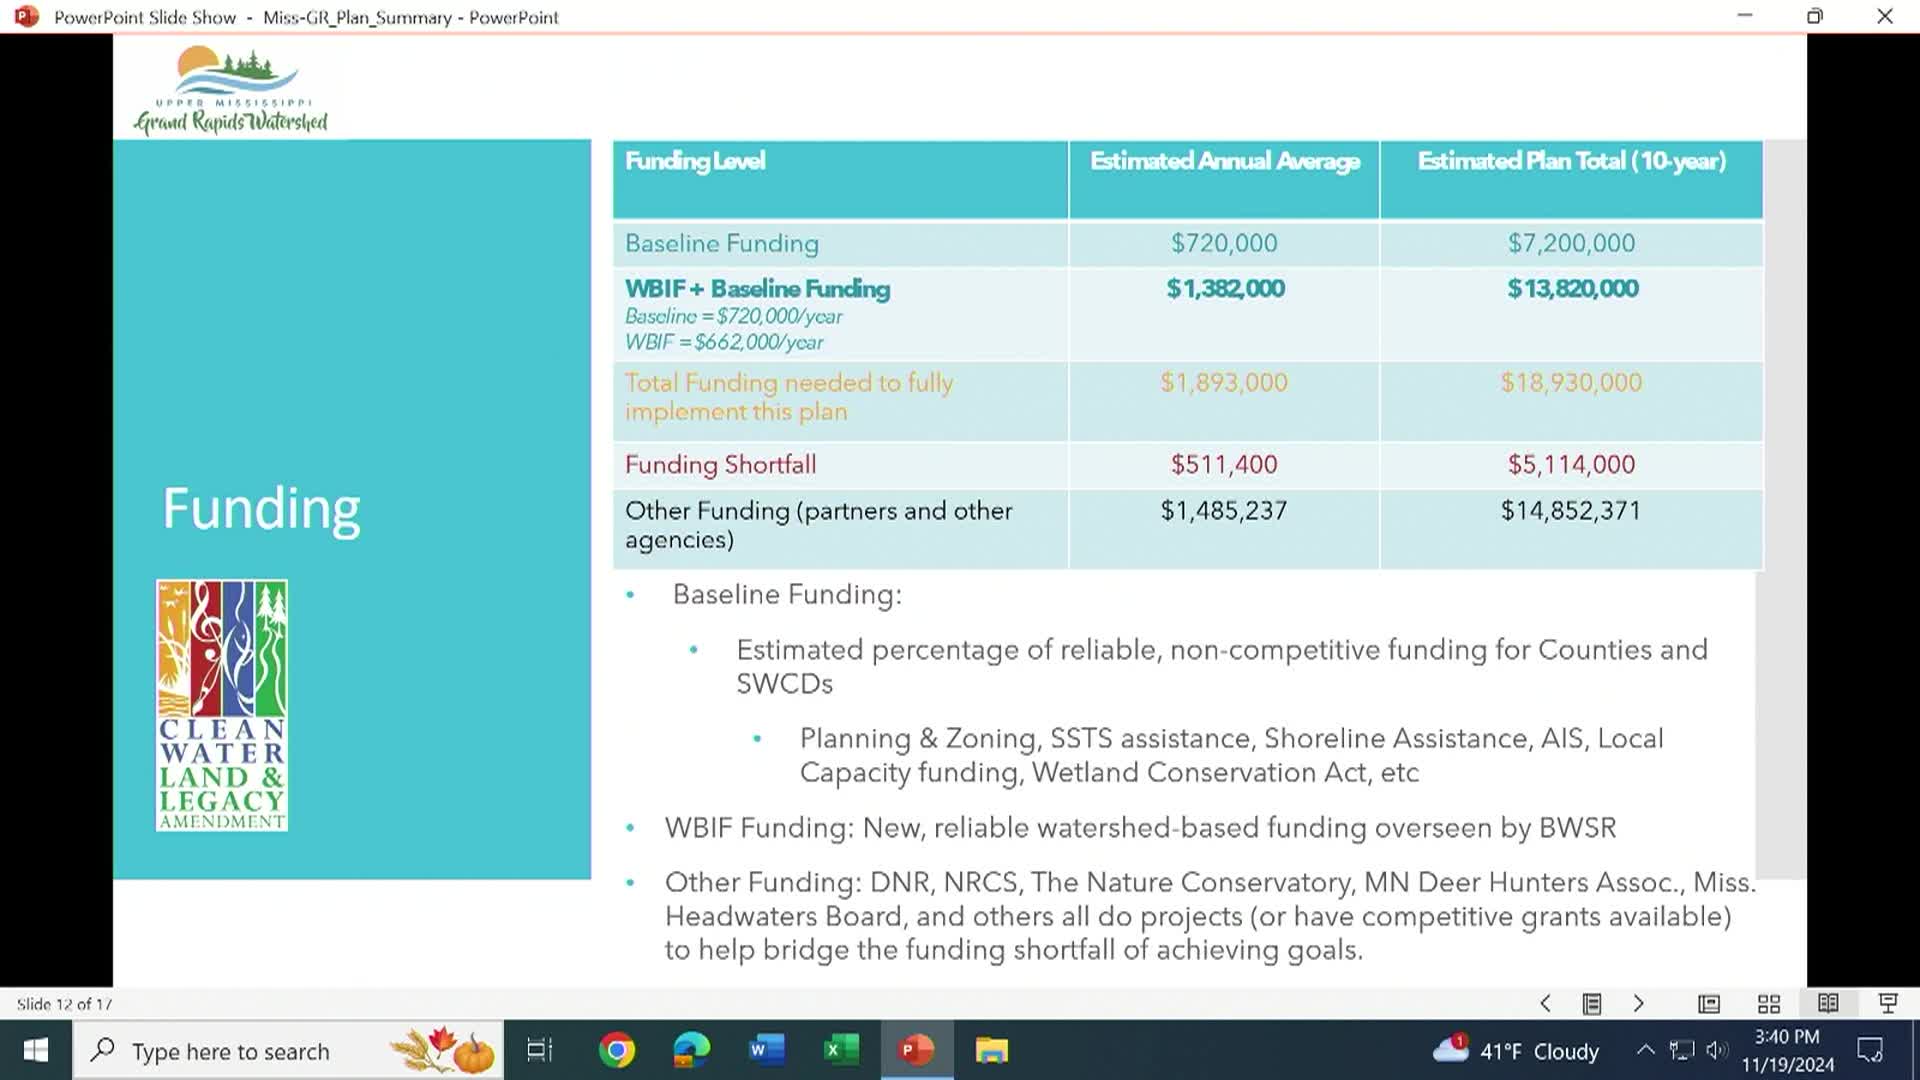Screen dimensions: 1920x1080
Task: Open volume control tray icon
Action: click(1717, 1050)
